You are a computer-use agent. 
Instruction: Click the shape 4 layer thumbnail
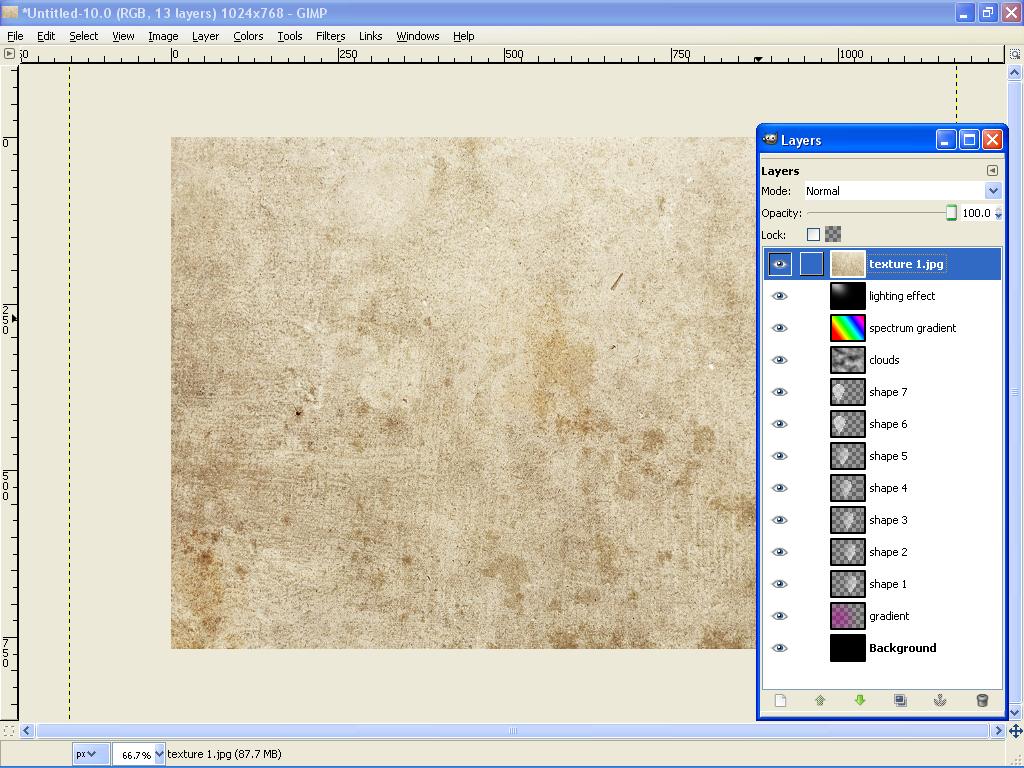point(848,488)
